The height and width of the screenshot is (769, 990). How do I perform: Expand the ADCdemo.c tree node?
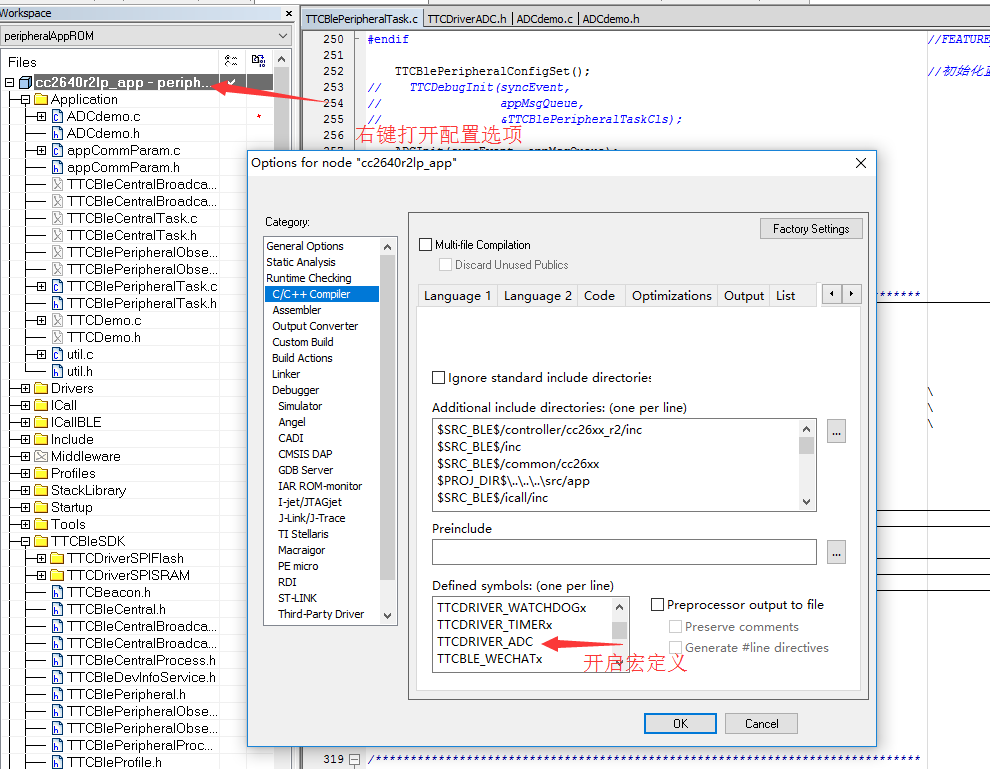pos(41,117)
